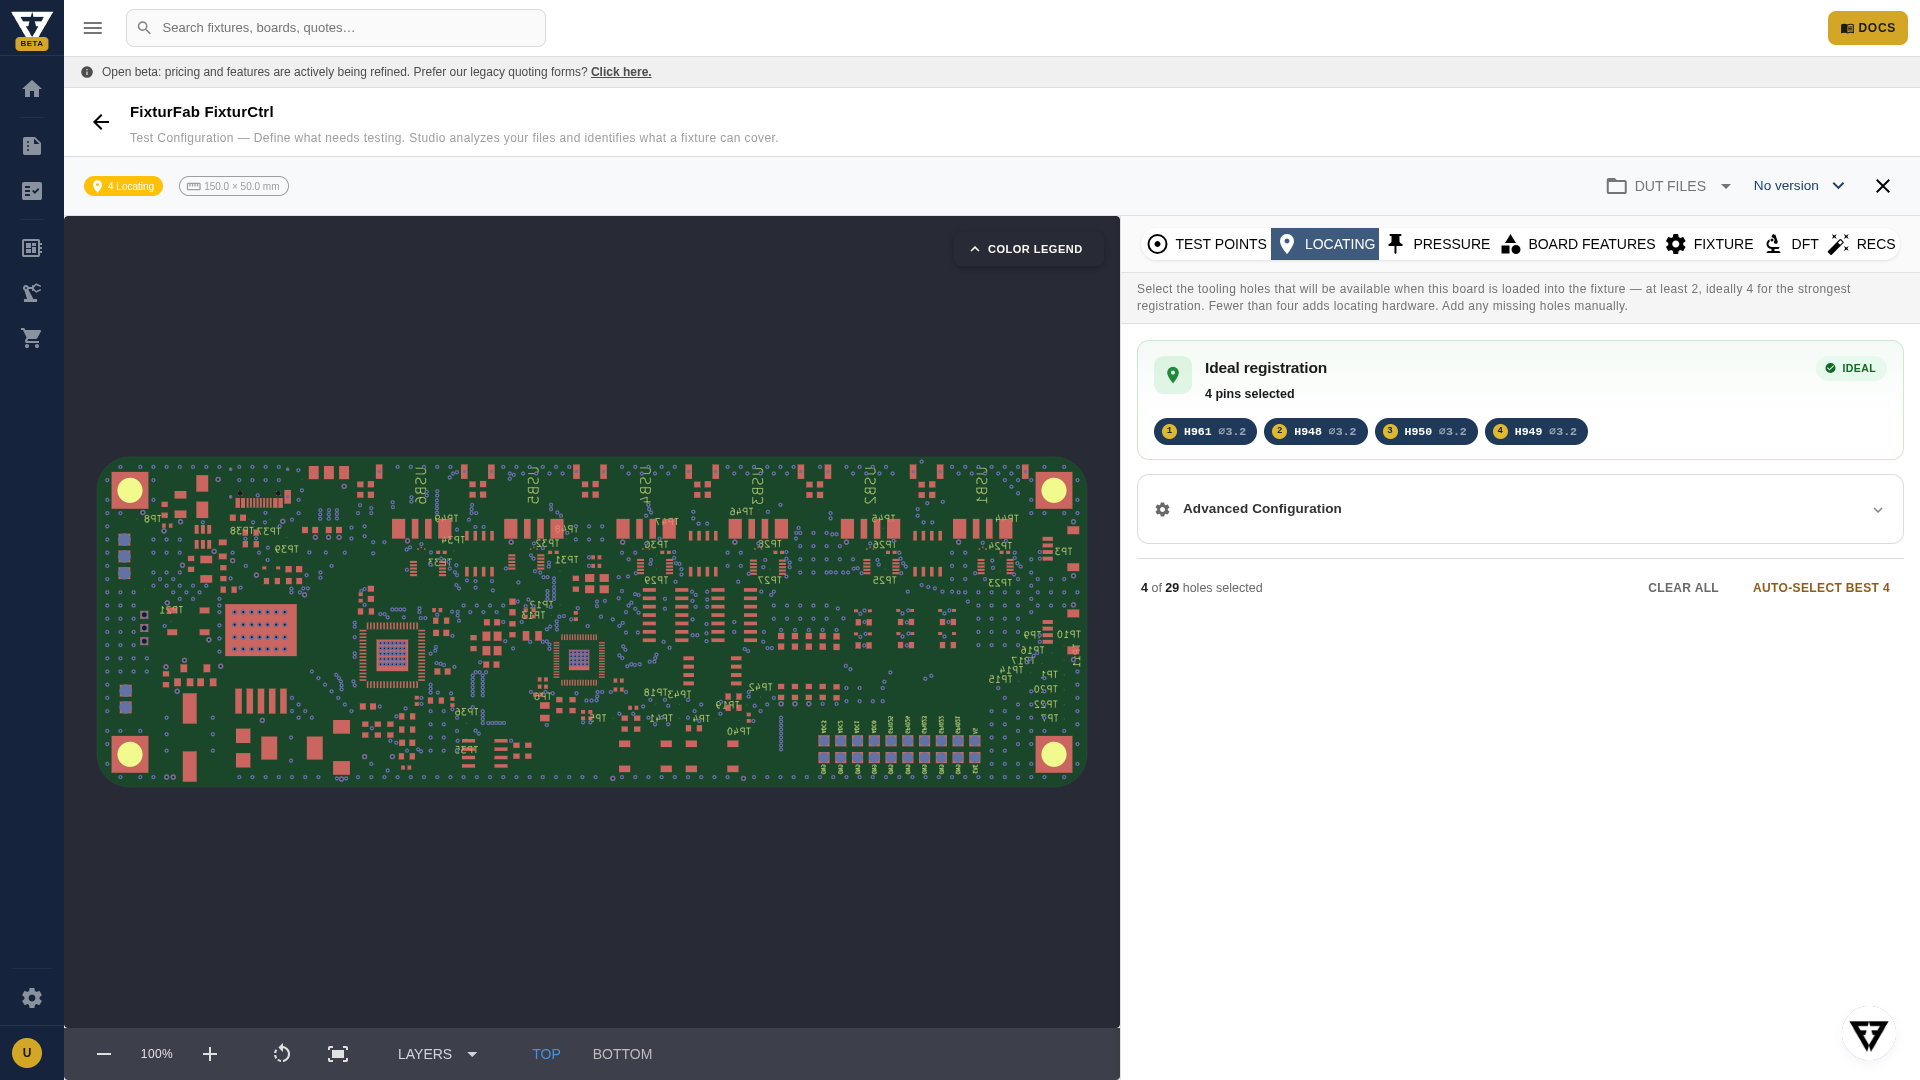
Task: Toggle the H949 locating pin chip
Action: tap(1536, 432)
